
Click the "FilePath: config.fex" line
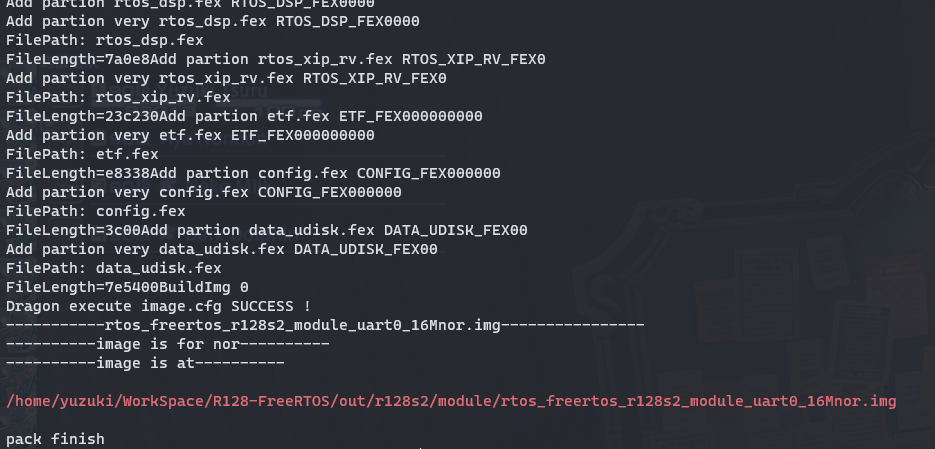[95, 211]
